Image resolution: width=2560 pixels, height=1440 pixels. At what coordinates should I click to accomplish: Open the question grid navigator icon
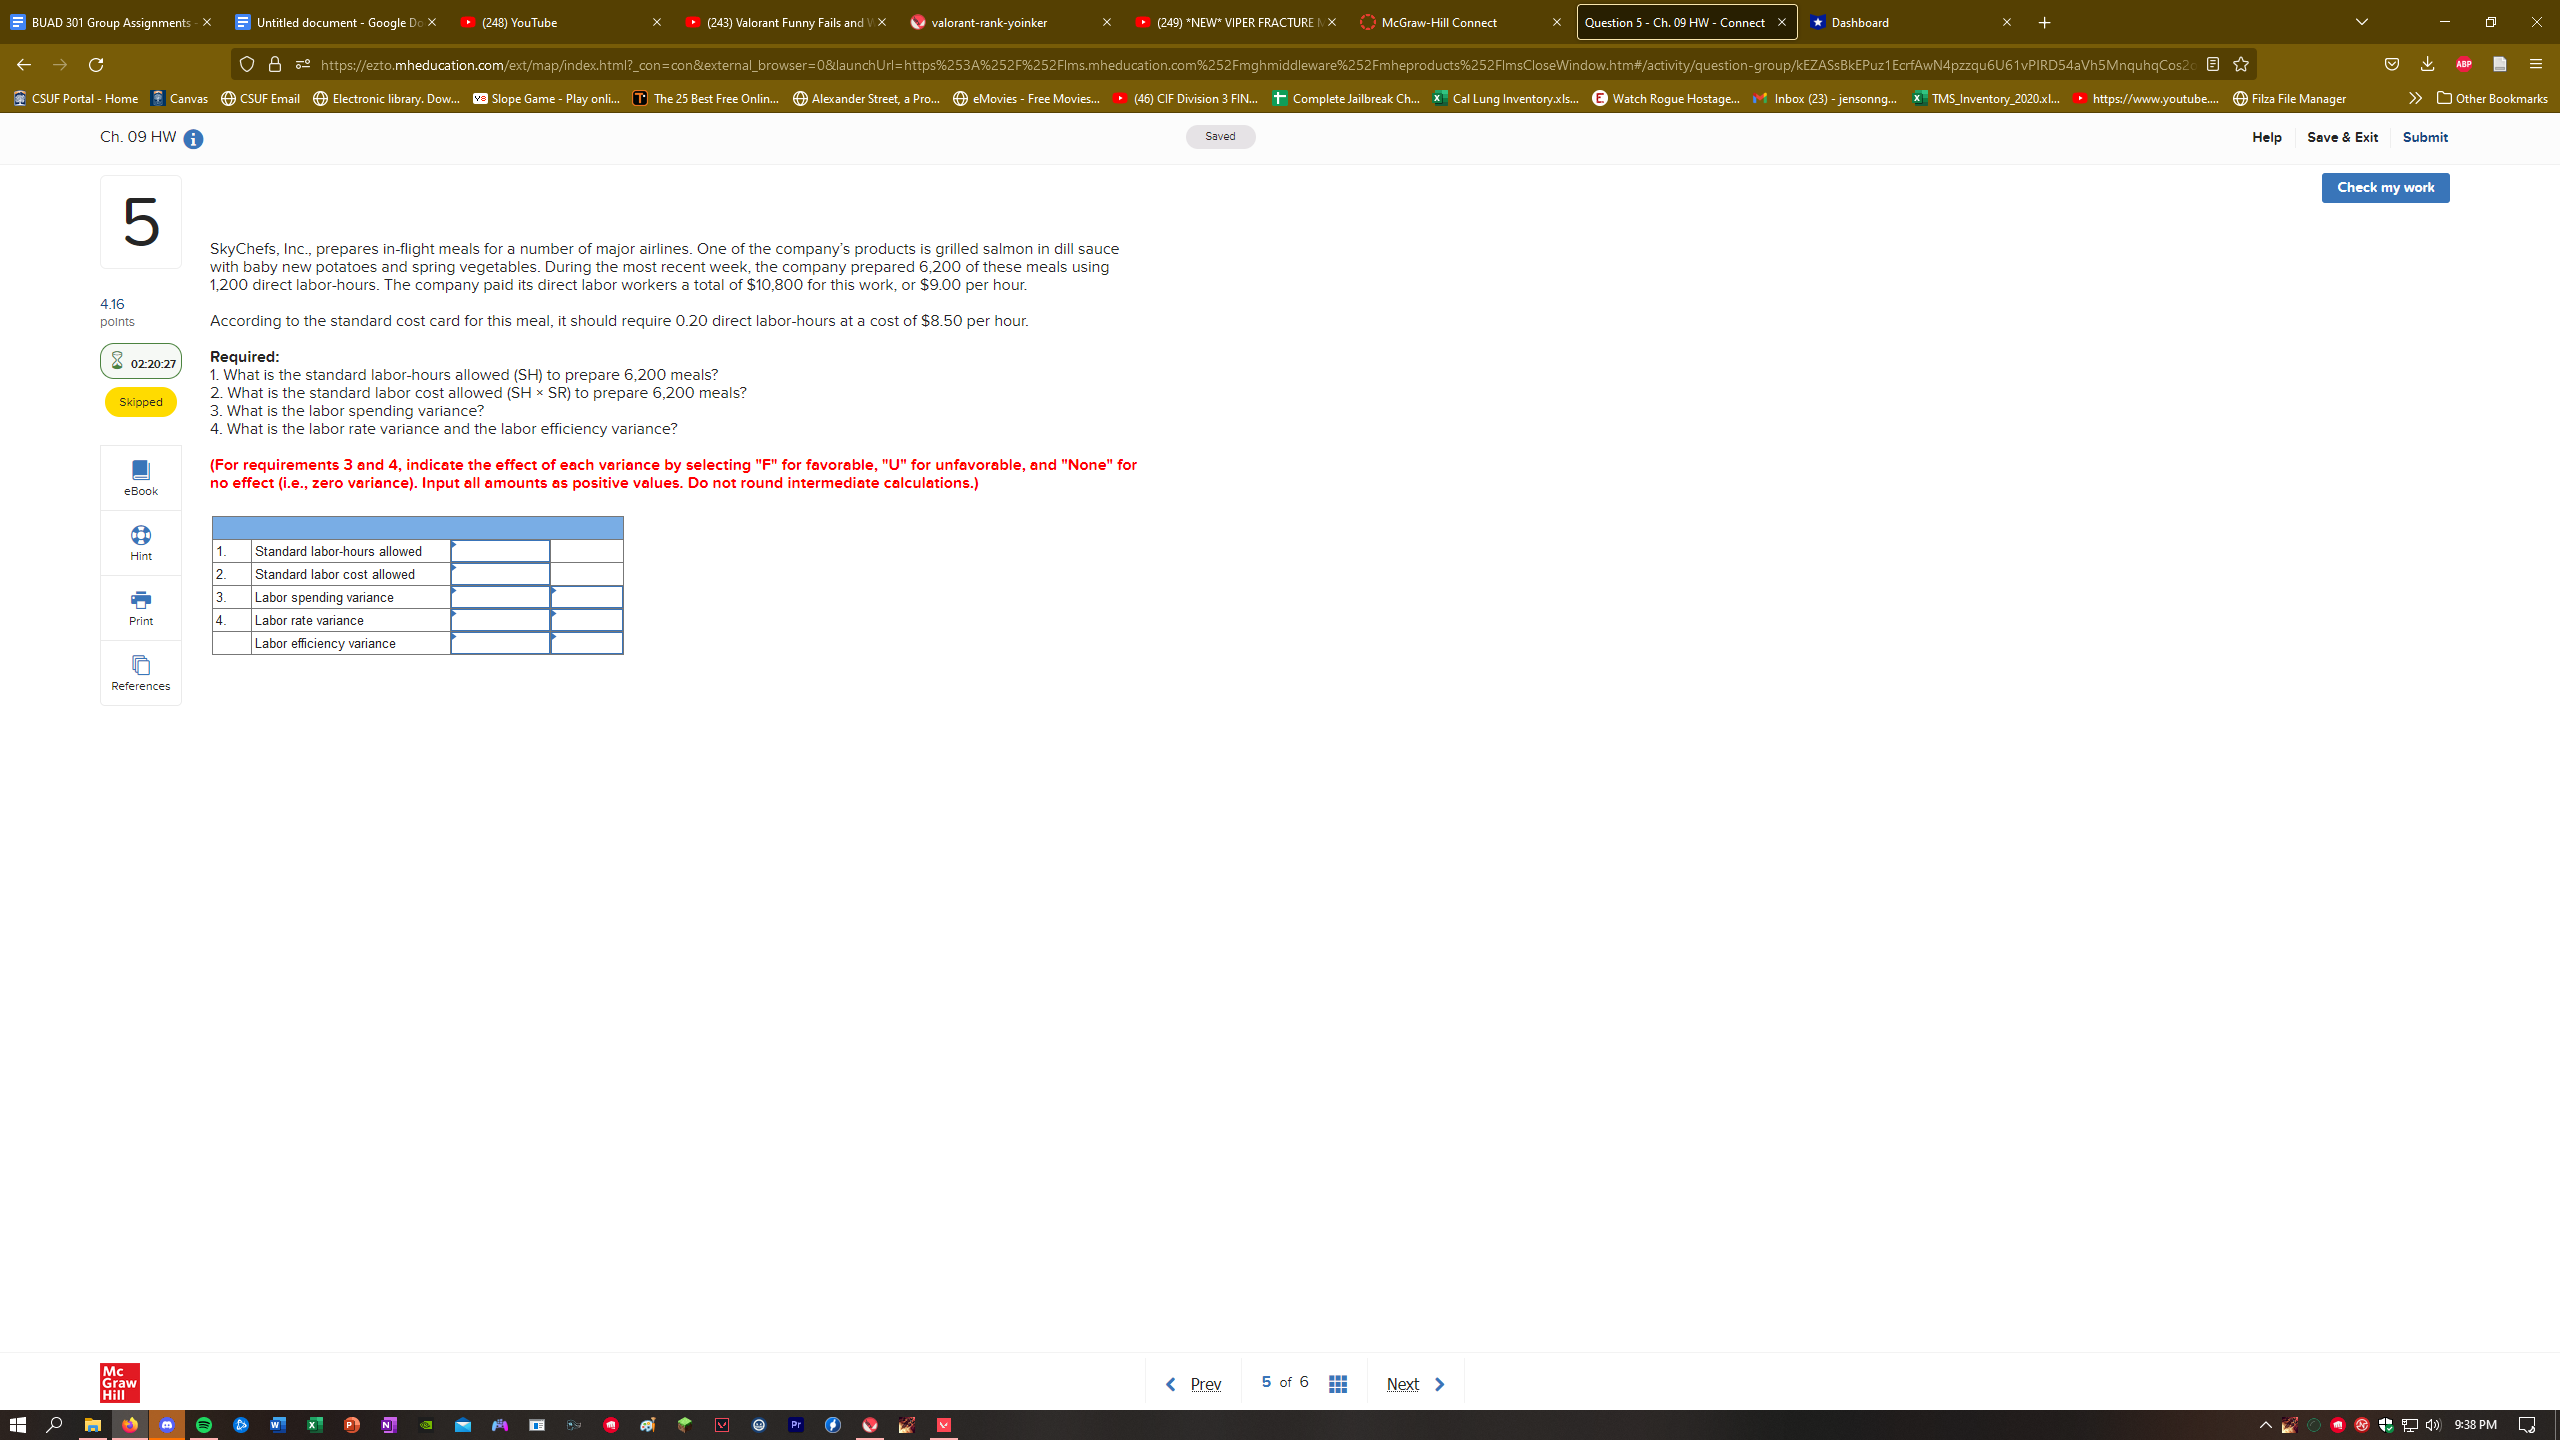tap(1338, 1384)
